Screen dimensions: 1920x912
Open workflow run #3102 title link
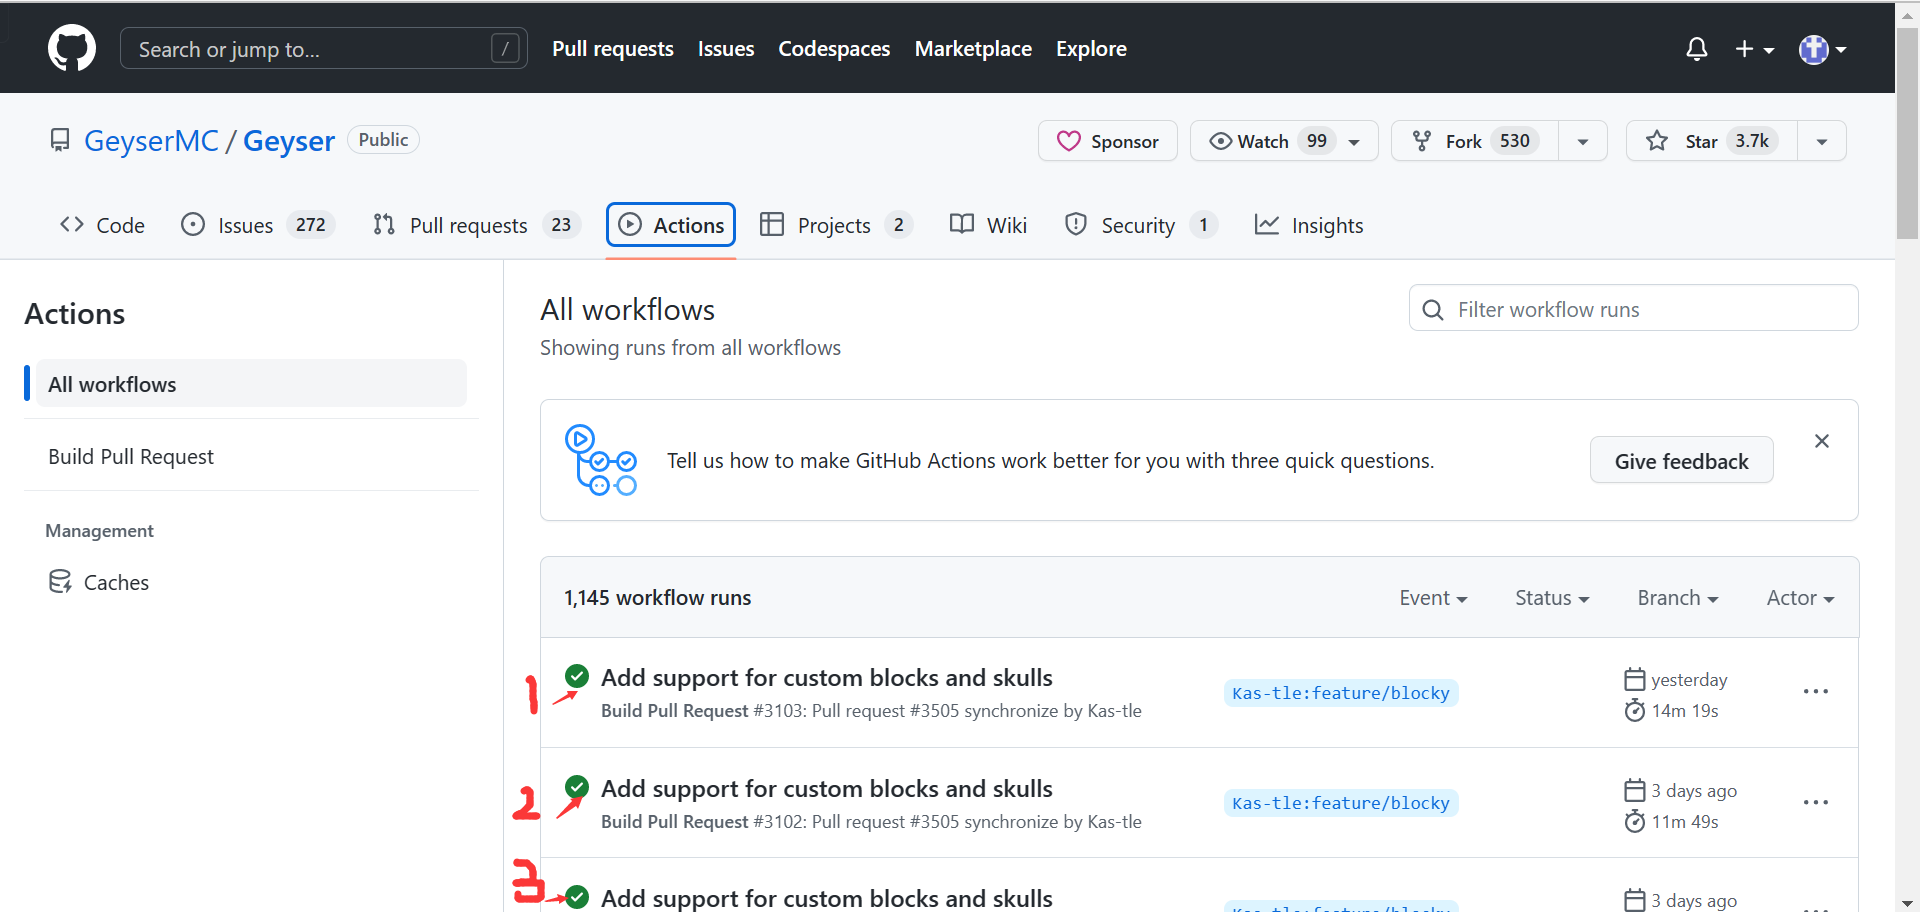coord(827,788)
